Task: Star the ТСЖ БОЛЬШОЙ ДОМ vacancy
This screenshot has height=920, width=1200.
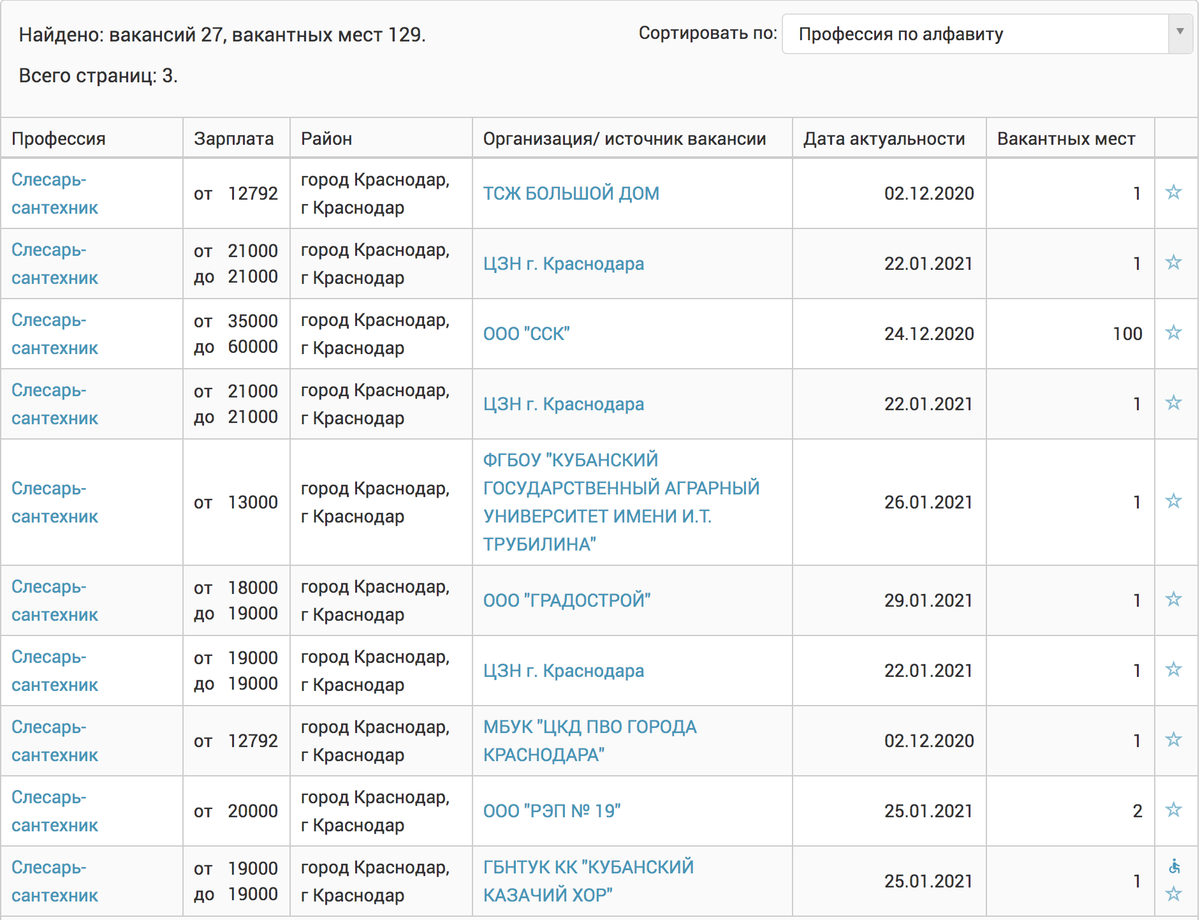Action: (1174, 192)
